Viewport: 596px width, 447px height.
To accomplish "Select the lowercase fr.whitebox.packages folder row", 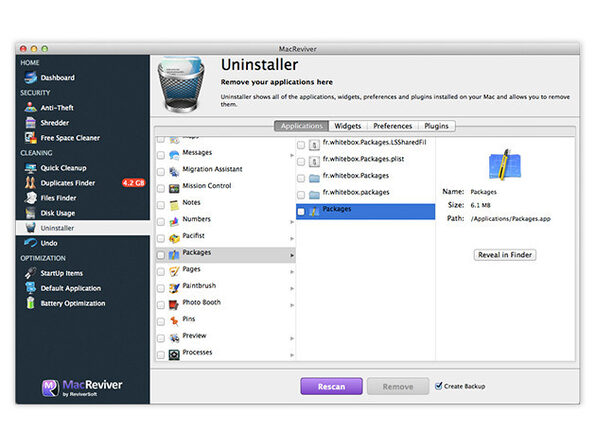I will 366,194.
